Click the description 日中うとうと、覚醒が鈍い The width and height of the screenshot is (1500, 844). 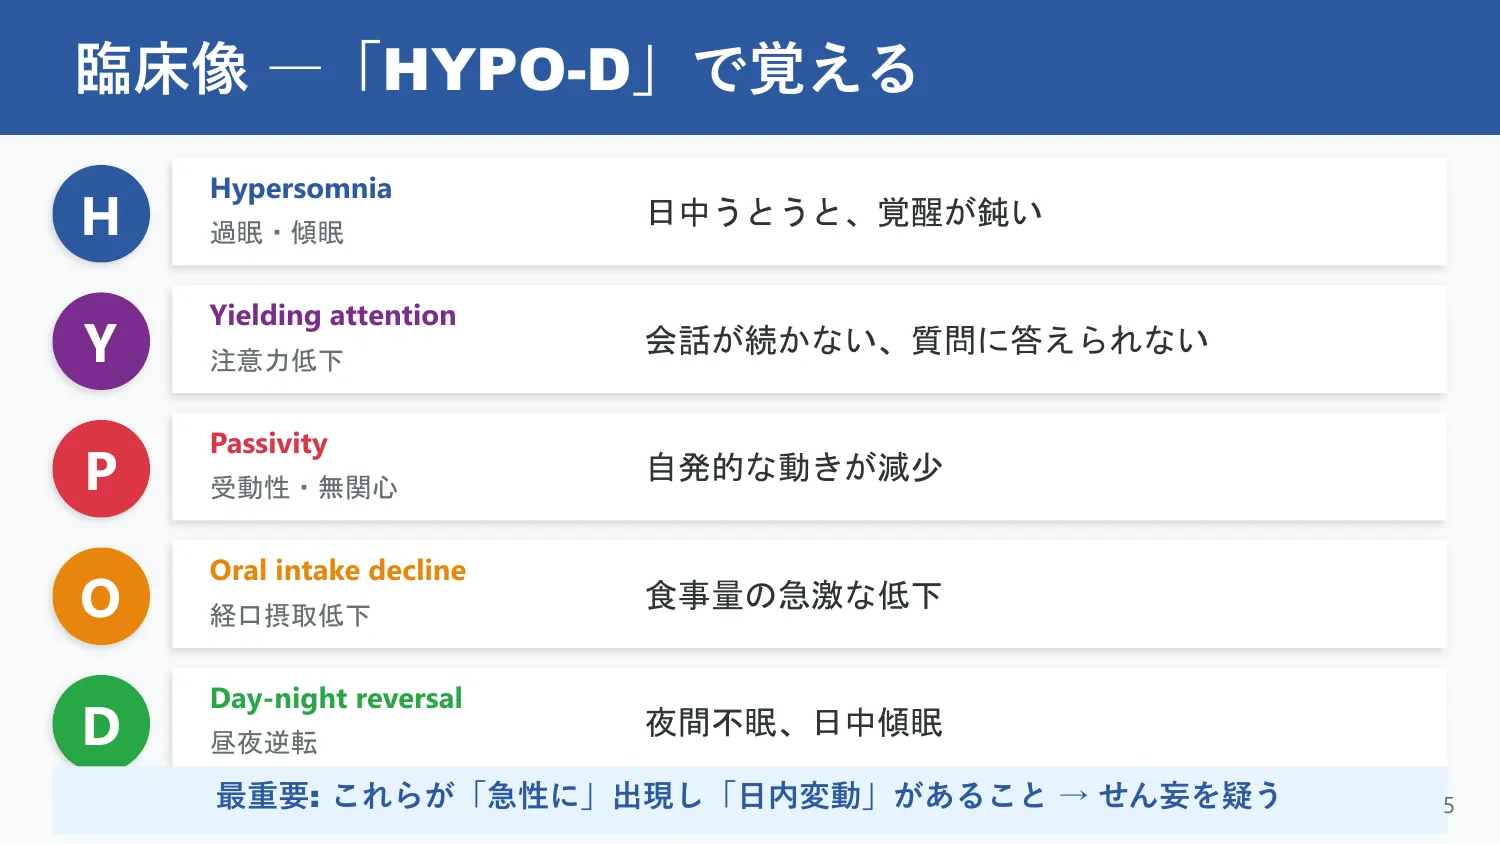click(x=845, y=213)
